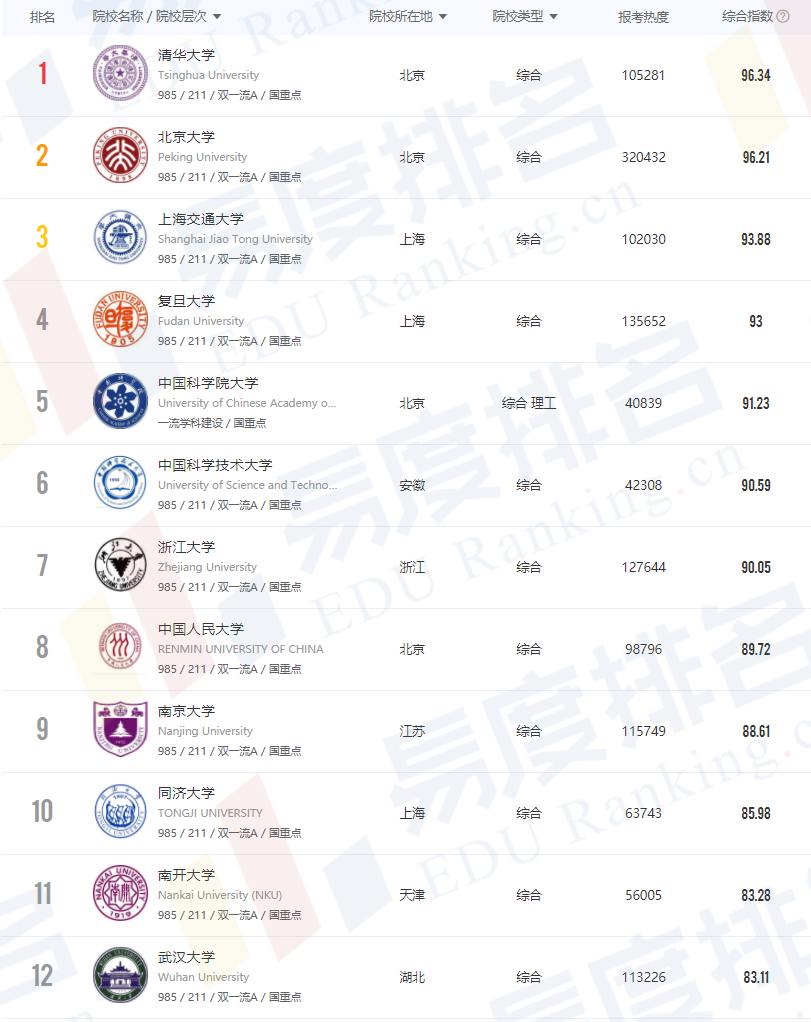Image resolution: width=811 pixels, height=1022 pixels.
Task: Open the Tongji University logo
Action: pyautogui.click(x=120, y=811)
